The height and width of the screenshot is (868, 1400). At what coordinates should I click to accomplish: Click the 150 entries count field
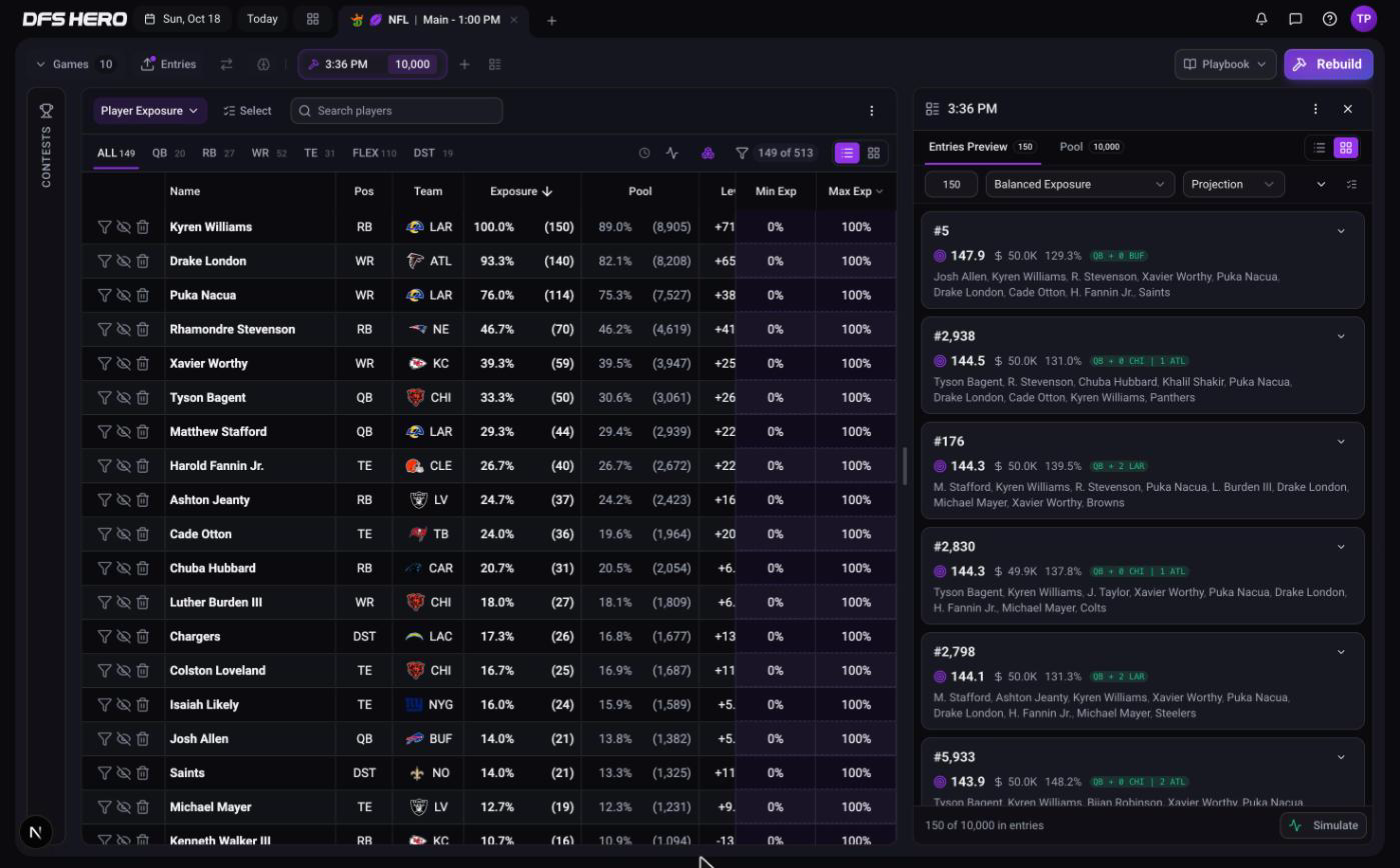[x=951, y=184]
